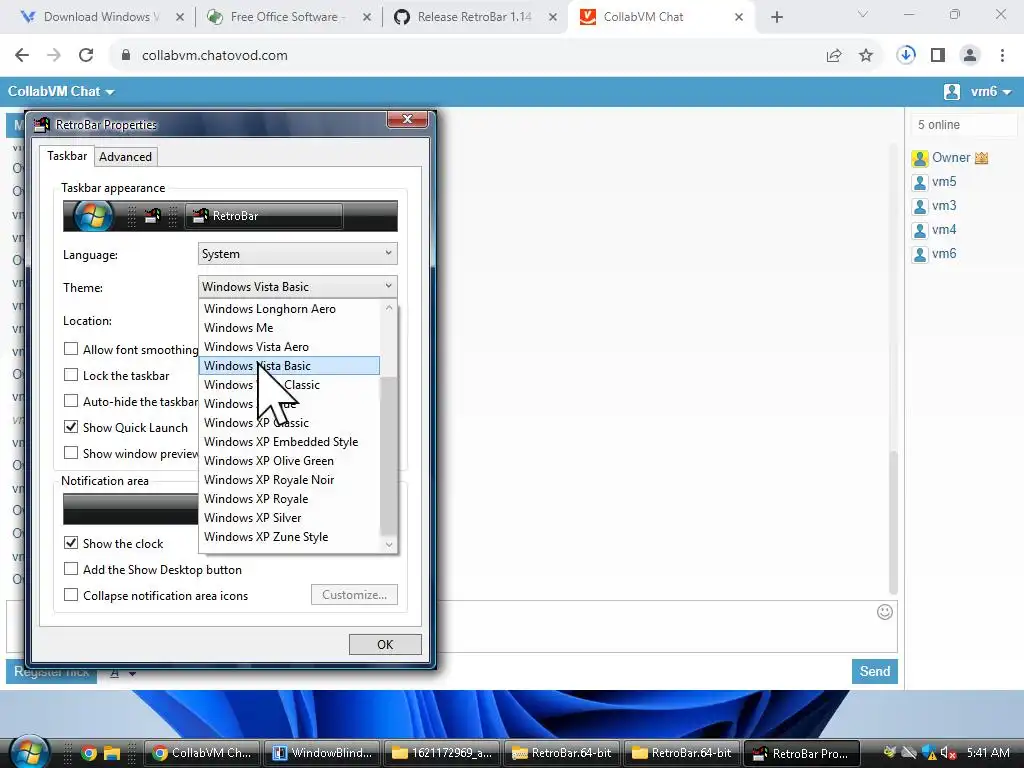Go back using browser back arrow
The height and width of the screenshot is (768, 1024).
[22, 56]
